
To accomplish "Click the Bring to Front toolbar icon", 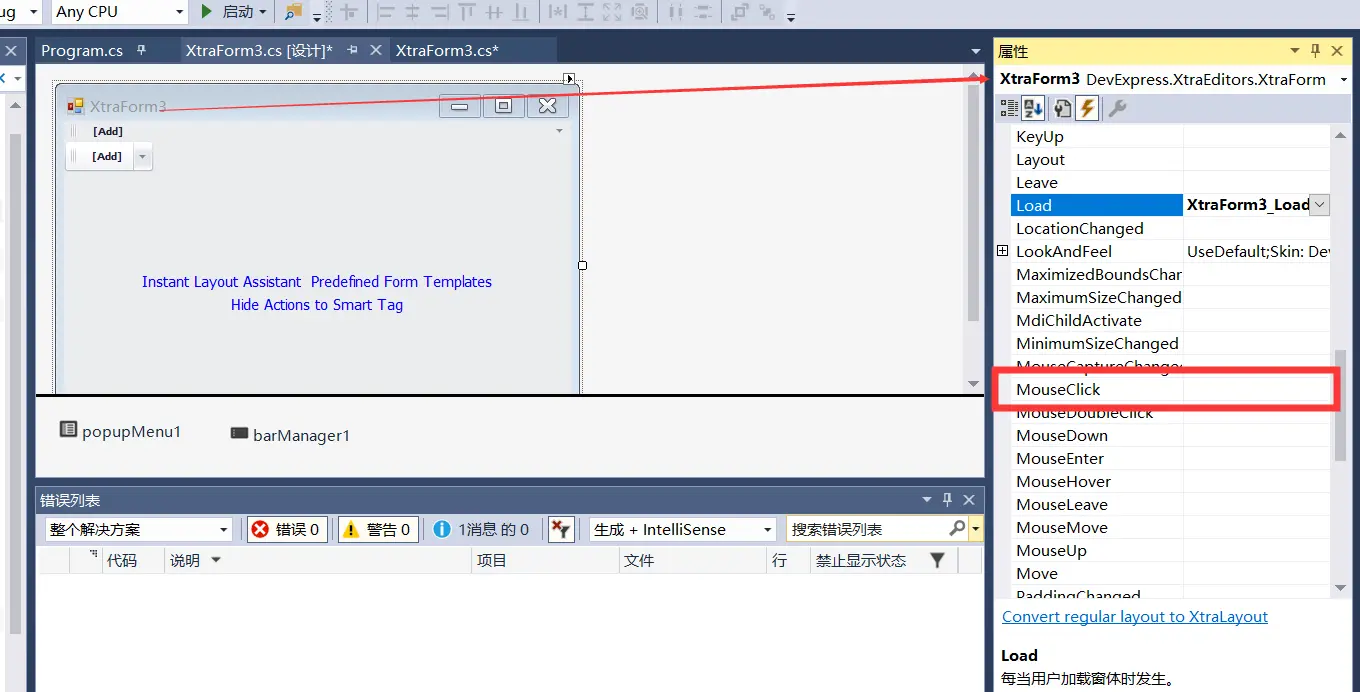I will click(x=740, y=12).
